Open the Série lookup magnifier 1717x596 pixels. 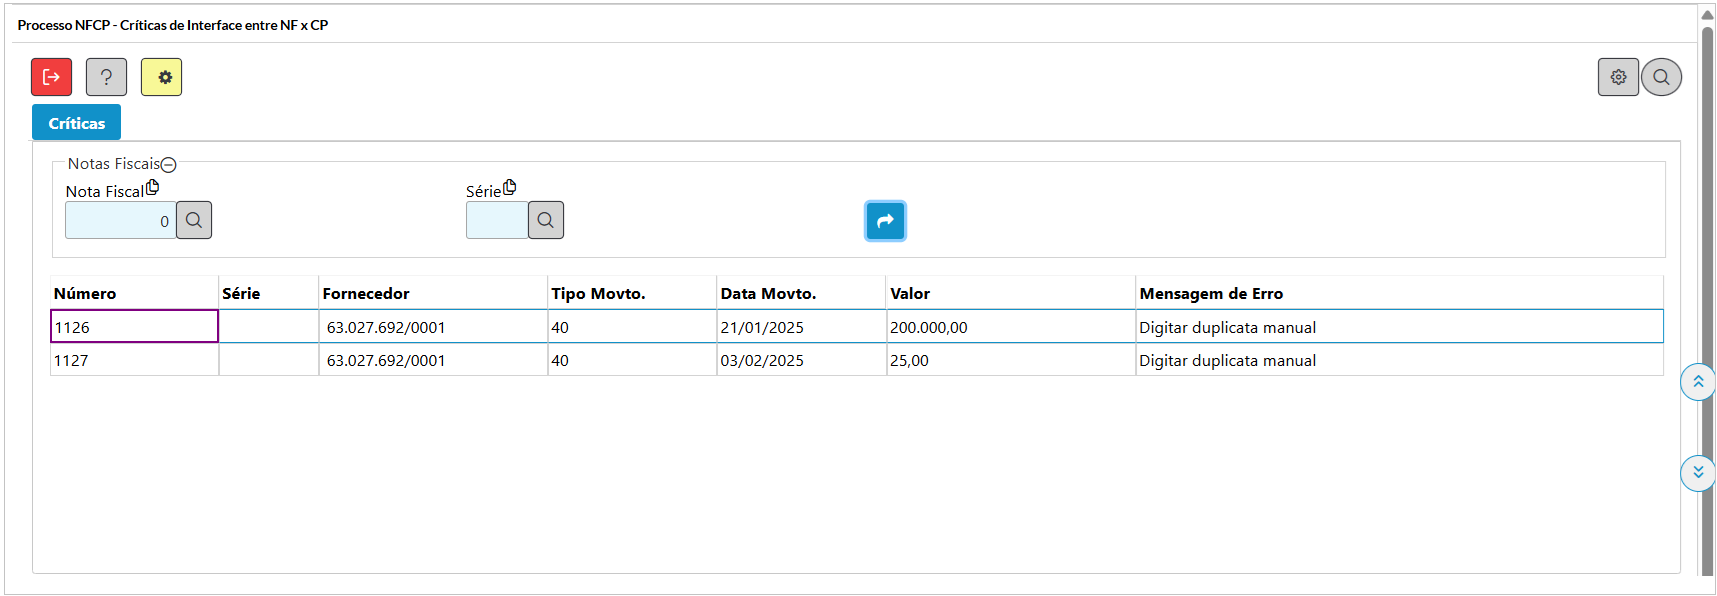(x=545, y=220)
